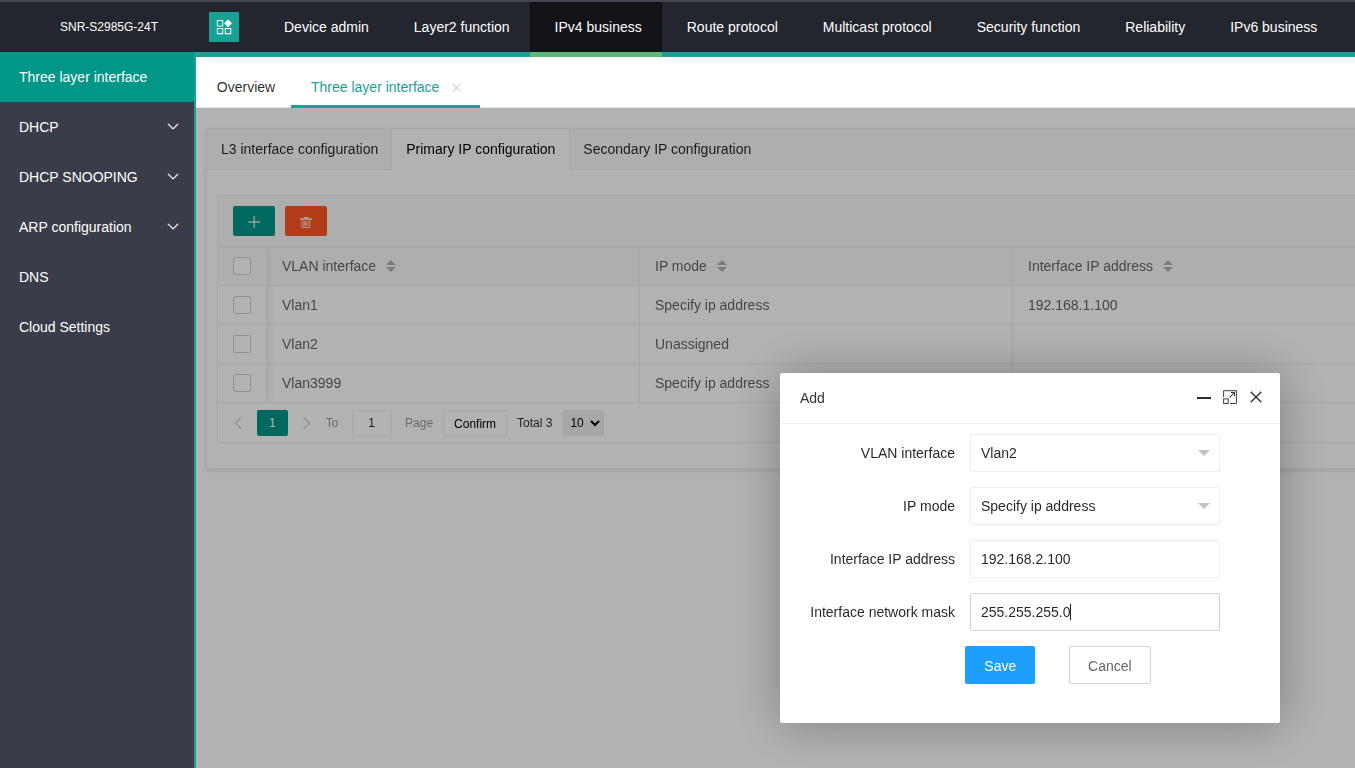Open Security function top menu
1355x768 pixels.
pyautogui.click(x=1028, y=27)
